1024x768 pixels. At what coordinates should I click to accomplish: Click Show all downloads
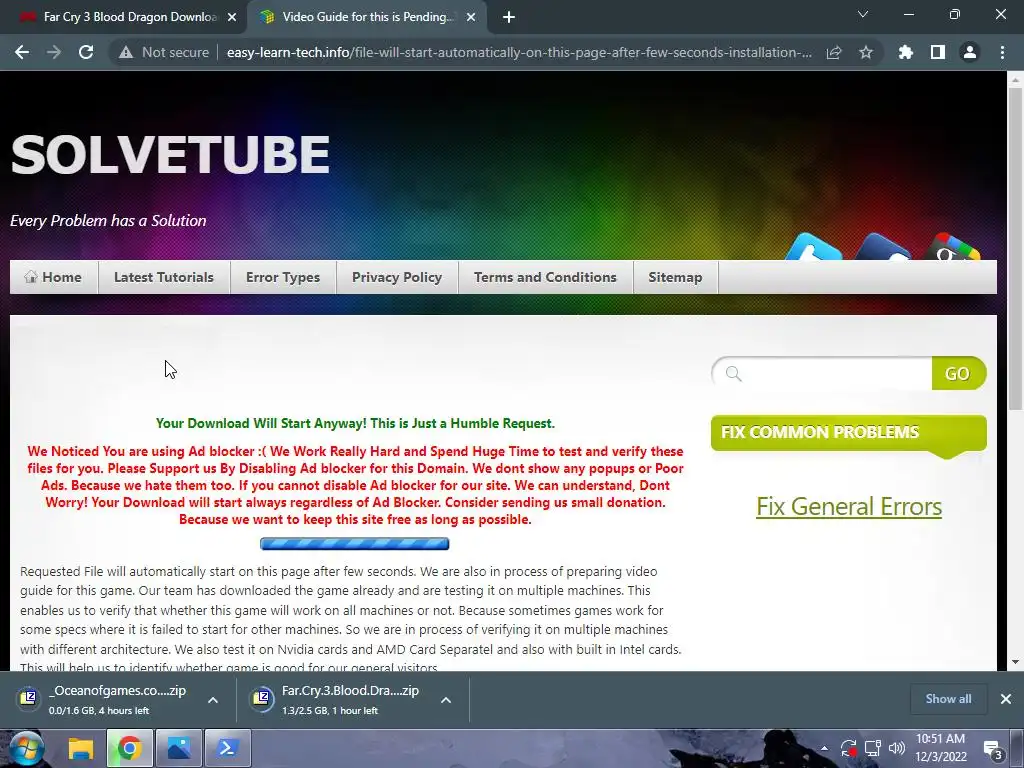(x=948, y=699)
